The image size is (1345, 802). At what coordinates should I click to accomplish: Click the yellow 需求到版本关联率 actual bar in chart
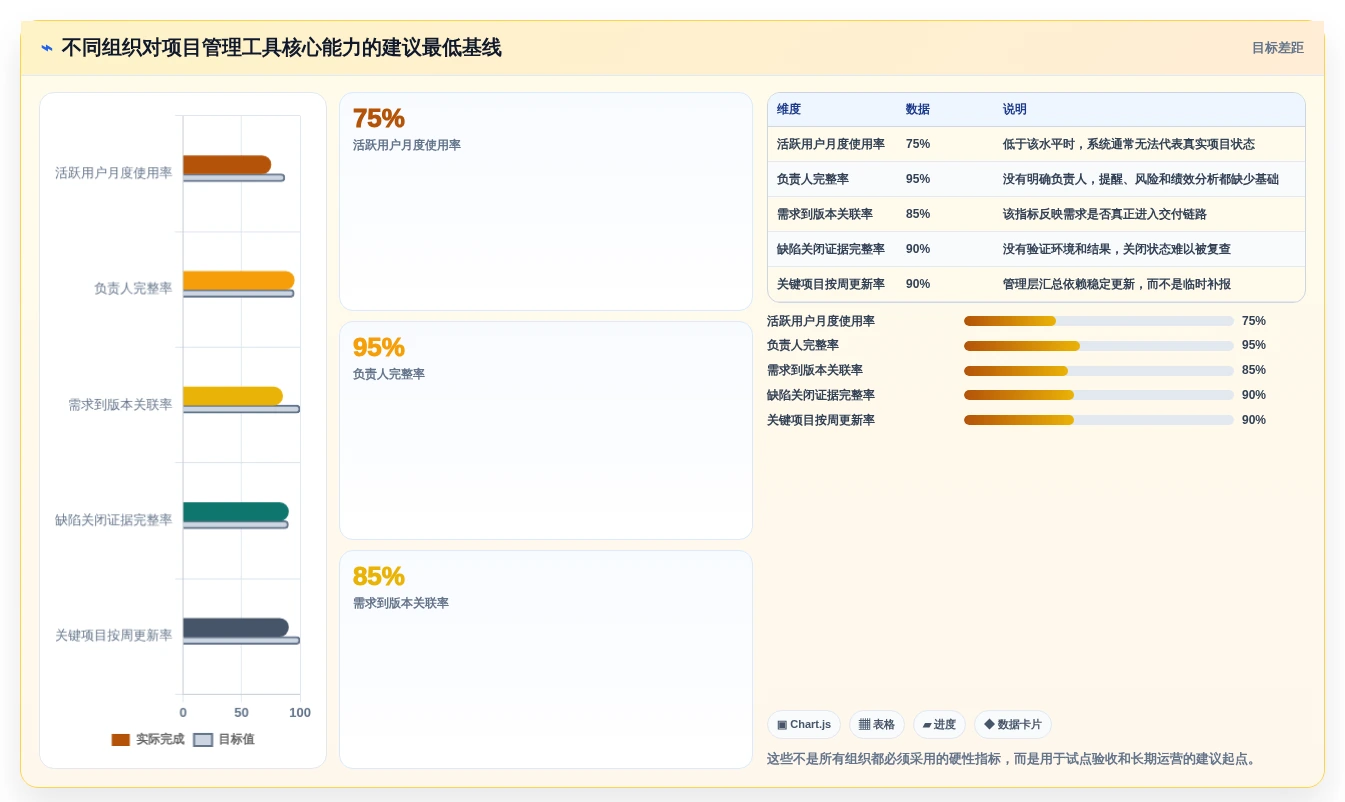tap(233, 396)
